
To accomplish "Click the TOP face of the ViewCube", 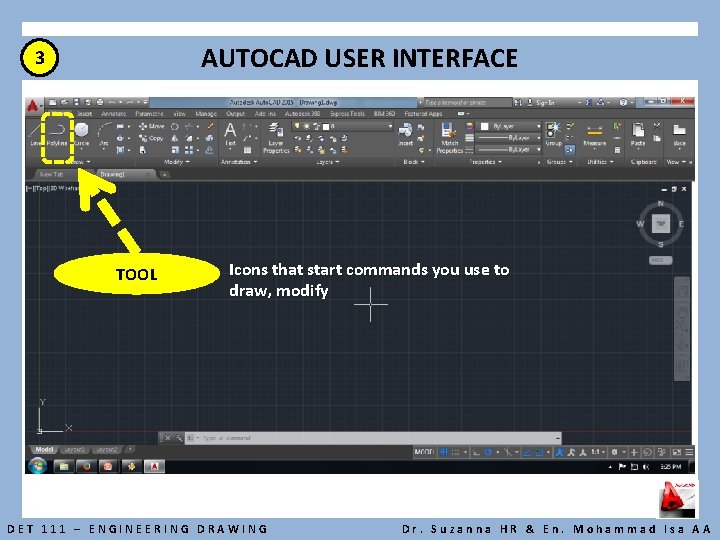I will click(x=661, y=224).
